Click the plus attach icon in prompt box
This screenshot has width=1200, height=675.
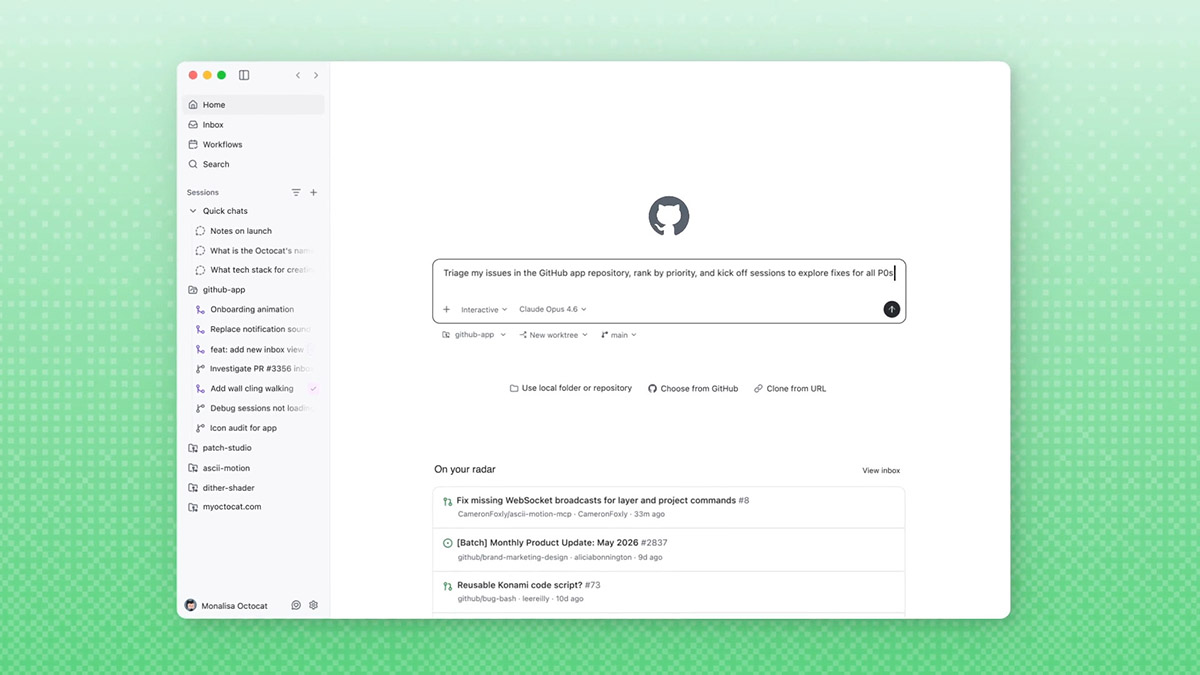447,310
